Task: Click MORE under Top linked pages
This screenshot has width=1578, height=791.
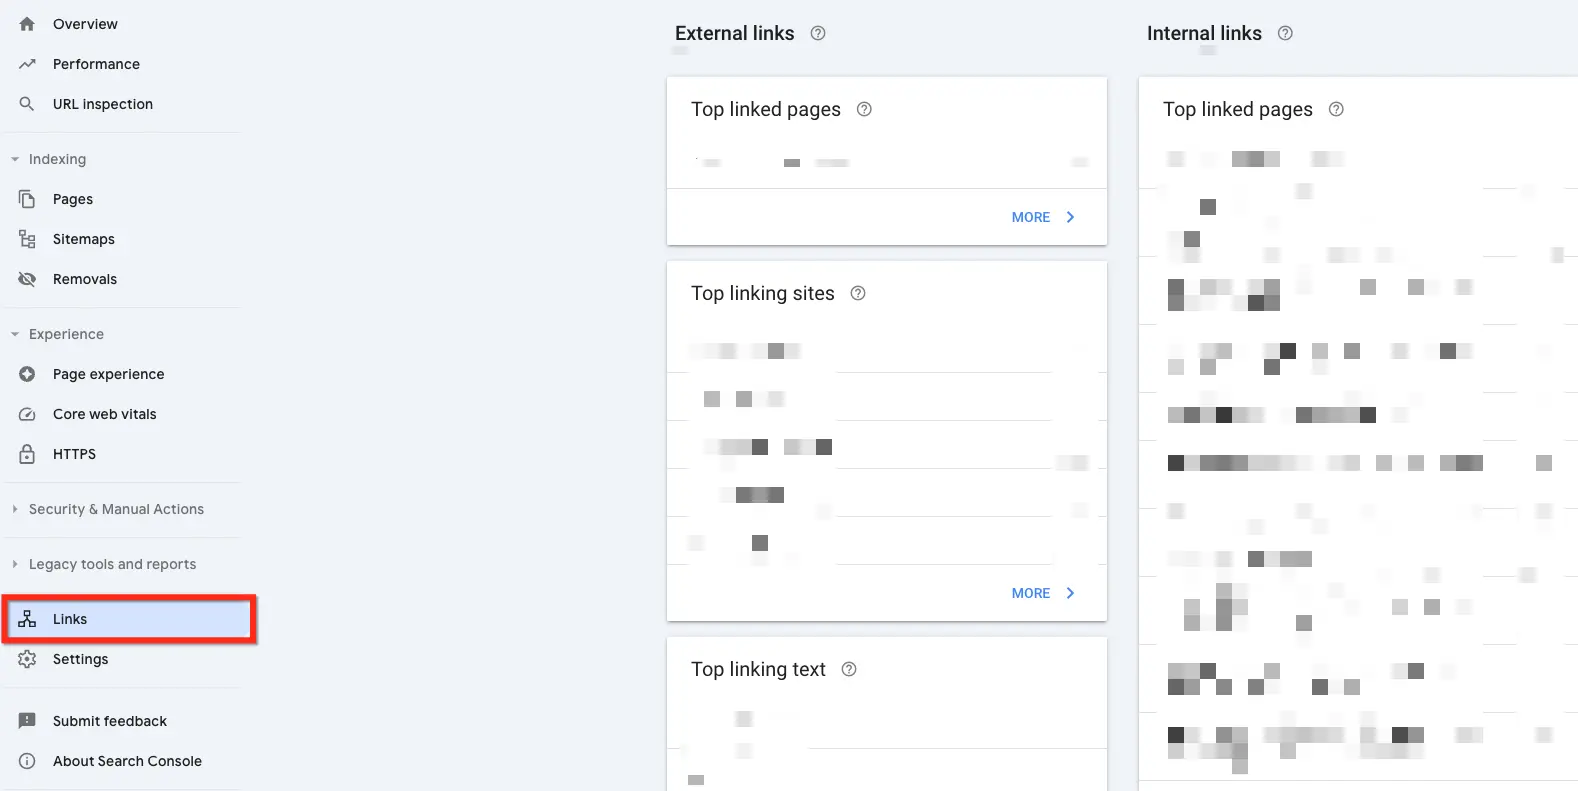Action: coord(1043,217)
